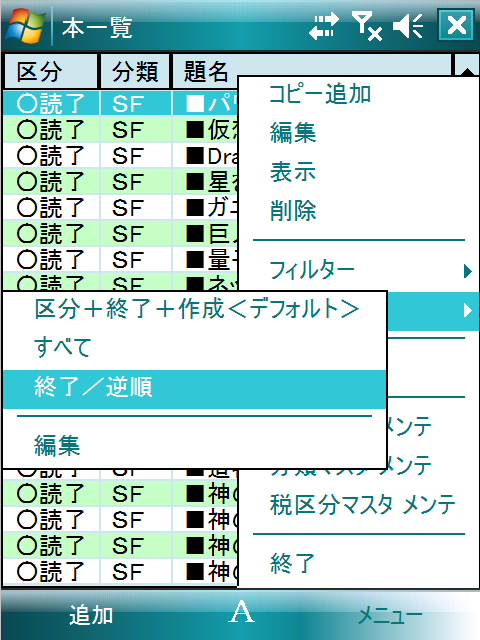Viewport: 480px width, 640px height.
Task: Sort by the 区分 column header
Action: click(51, 71)
